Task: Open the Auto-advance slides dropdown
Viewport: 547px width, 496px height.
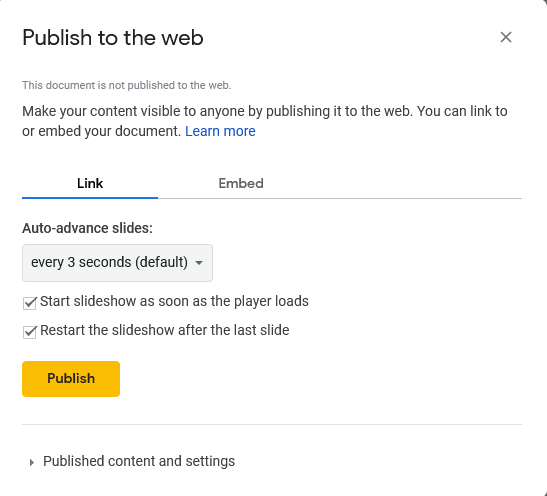Action: click(x=117, y=263)
